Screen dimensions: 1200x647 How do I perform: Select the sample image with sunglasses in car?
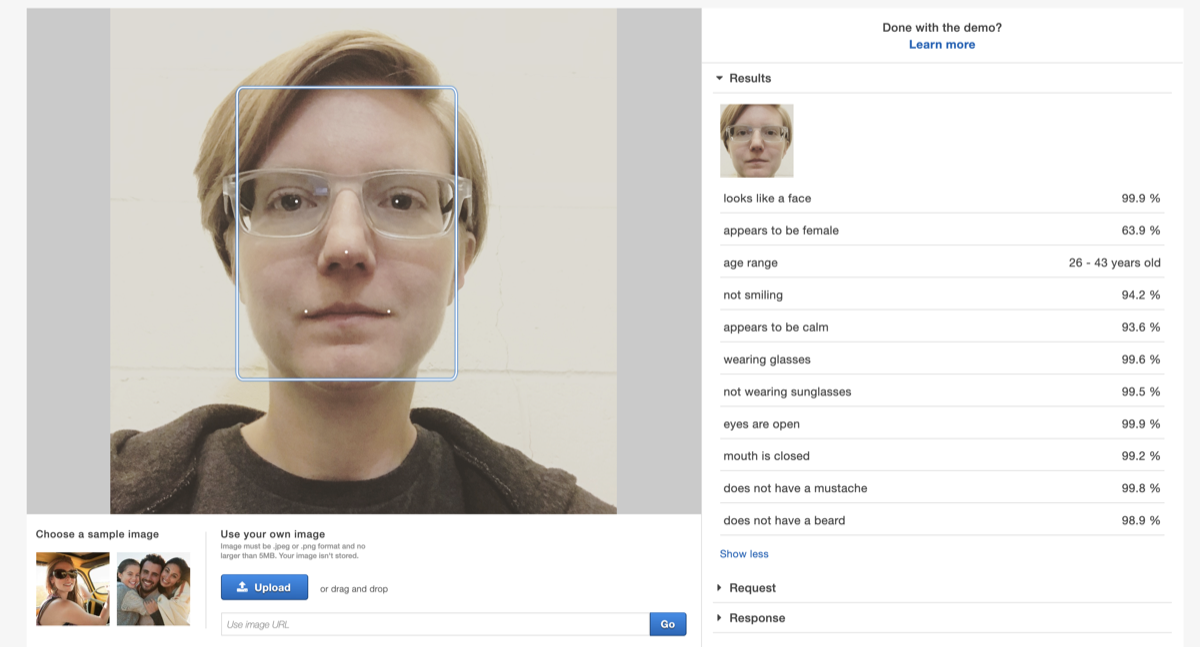(x=73, y=589)
